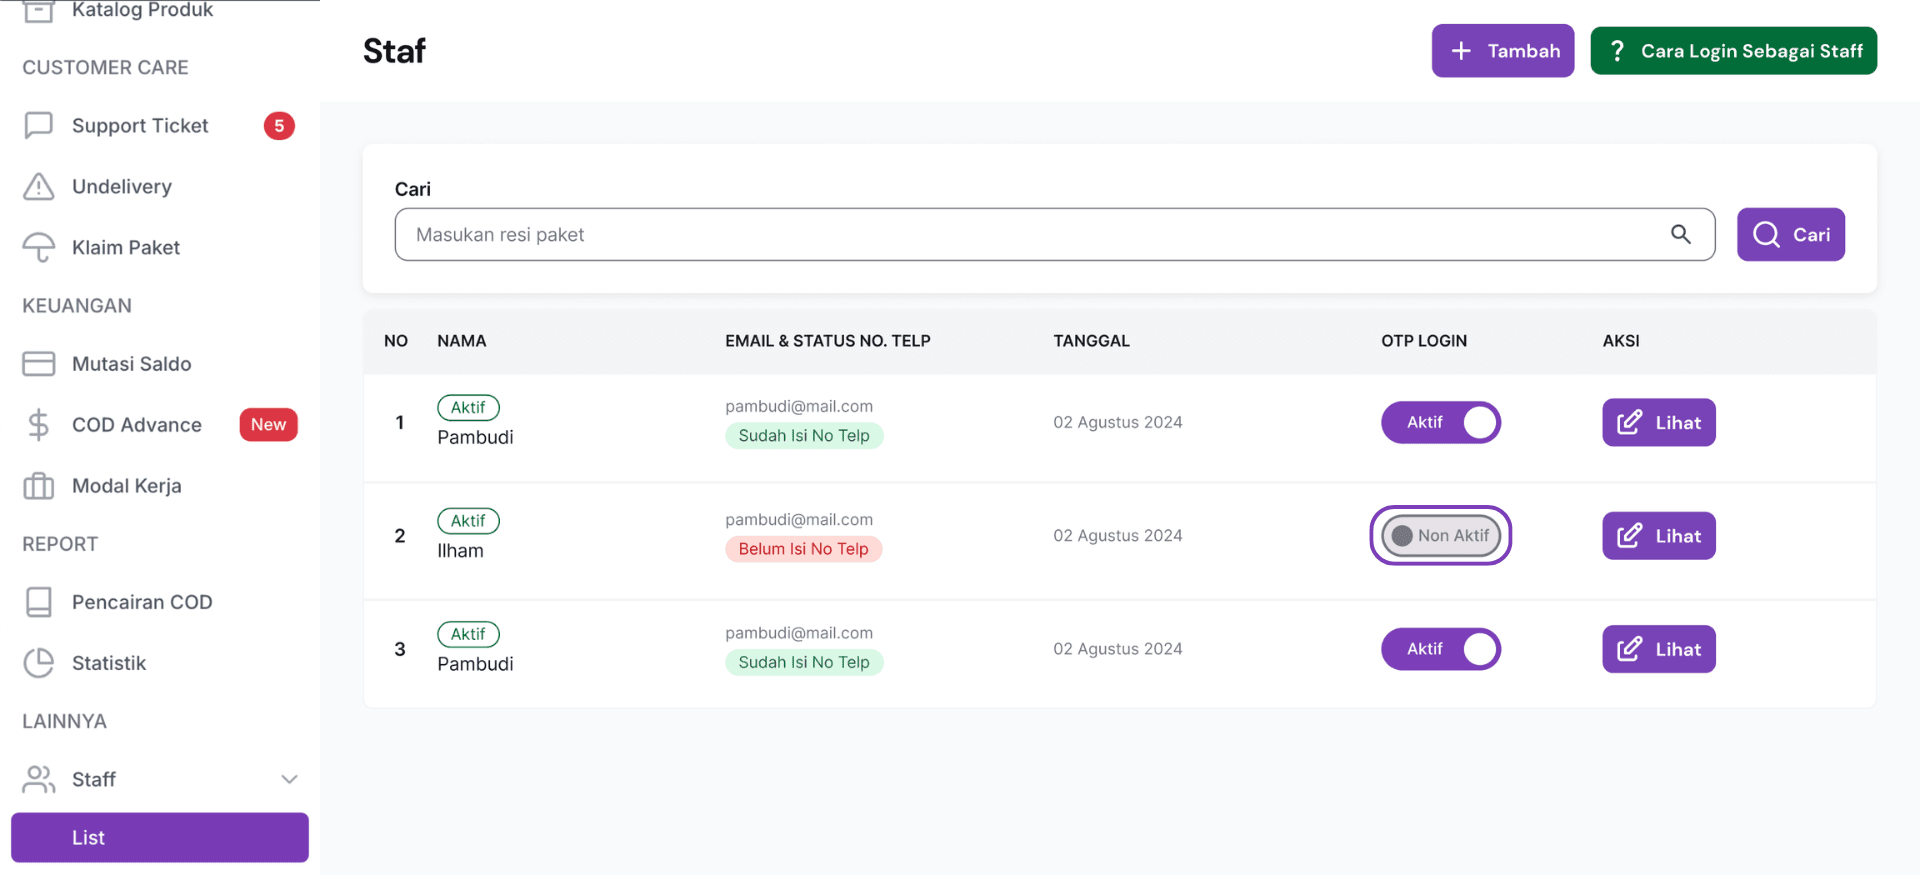Toggle OTP login for Pambudi in row 3

pyautogui.click(x=1440, y=649)
